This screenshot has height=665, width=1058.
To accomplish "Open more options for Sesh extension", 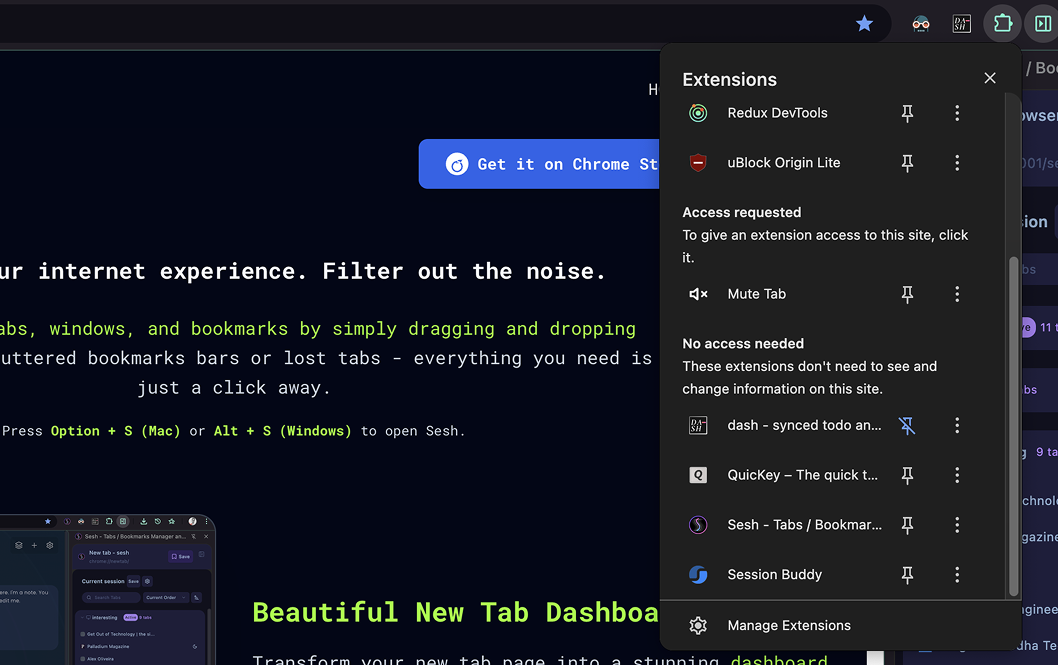I will coord(957,525).
